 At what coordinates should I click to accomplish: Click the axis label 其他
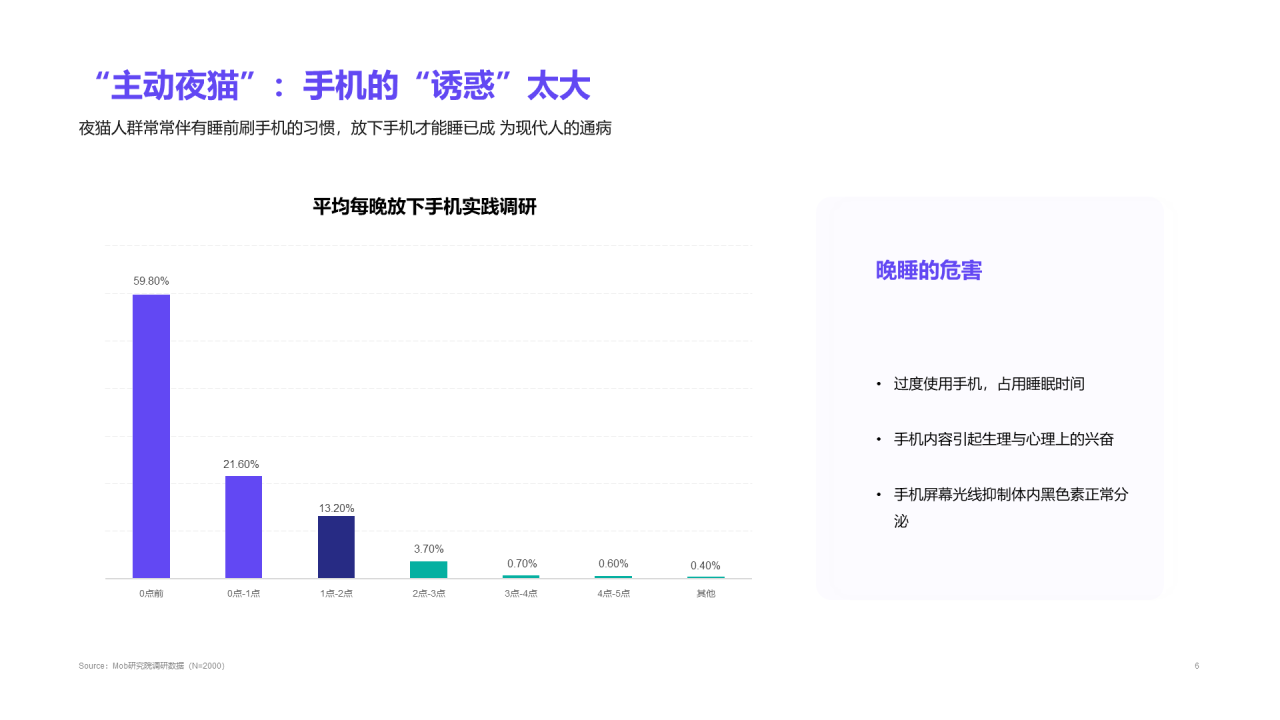point(706,594)
